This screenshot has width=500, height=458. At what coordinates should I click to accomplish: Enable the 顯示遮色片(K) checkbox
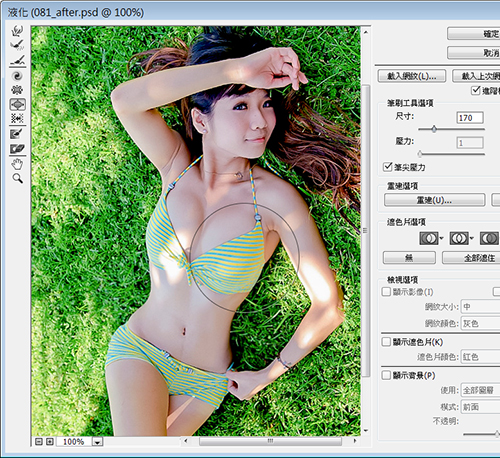coord(386,342)
